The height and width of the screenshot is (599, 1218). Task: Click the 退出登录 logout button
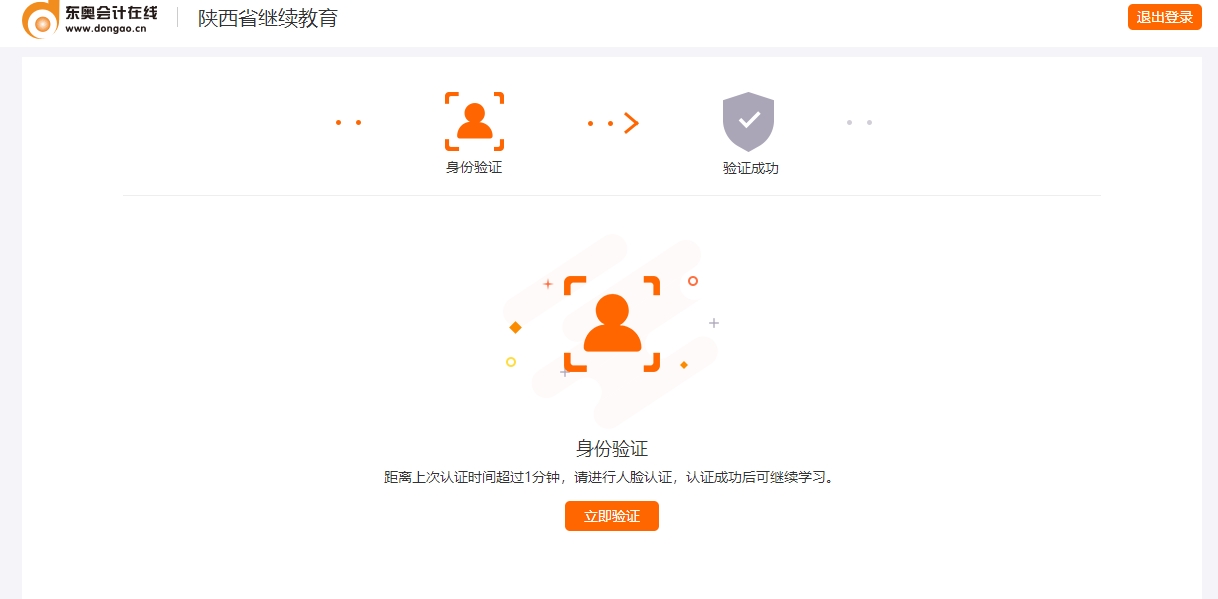(1163, 17)
